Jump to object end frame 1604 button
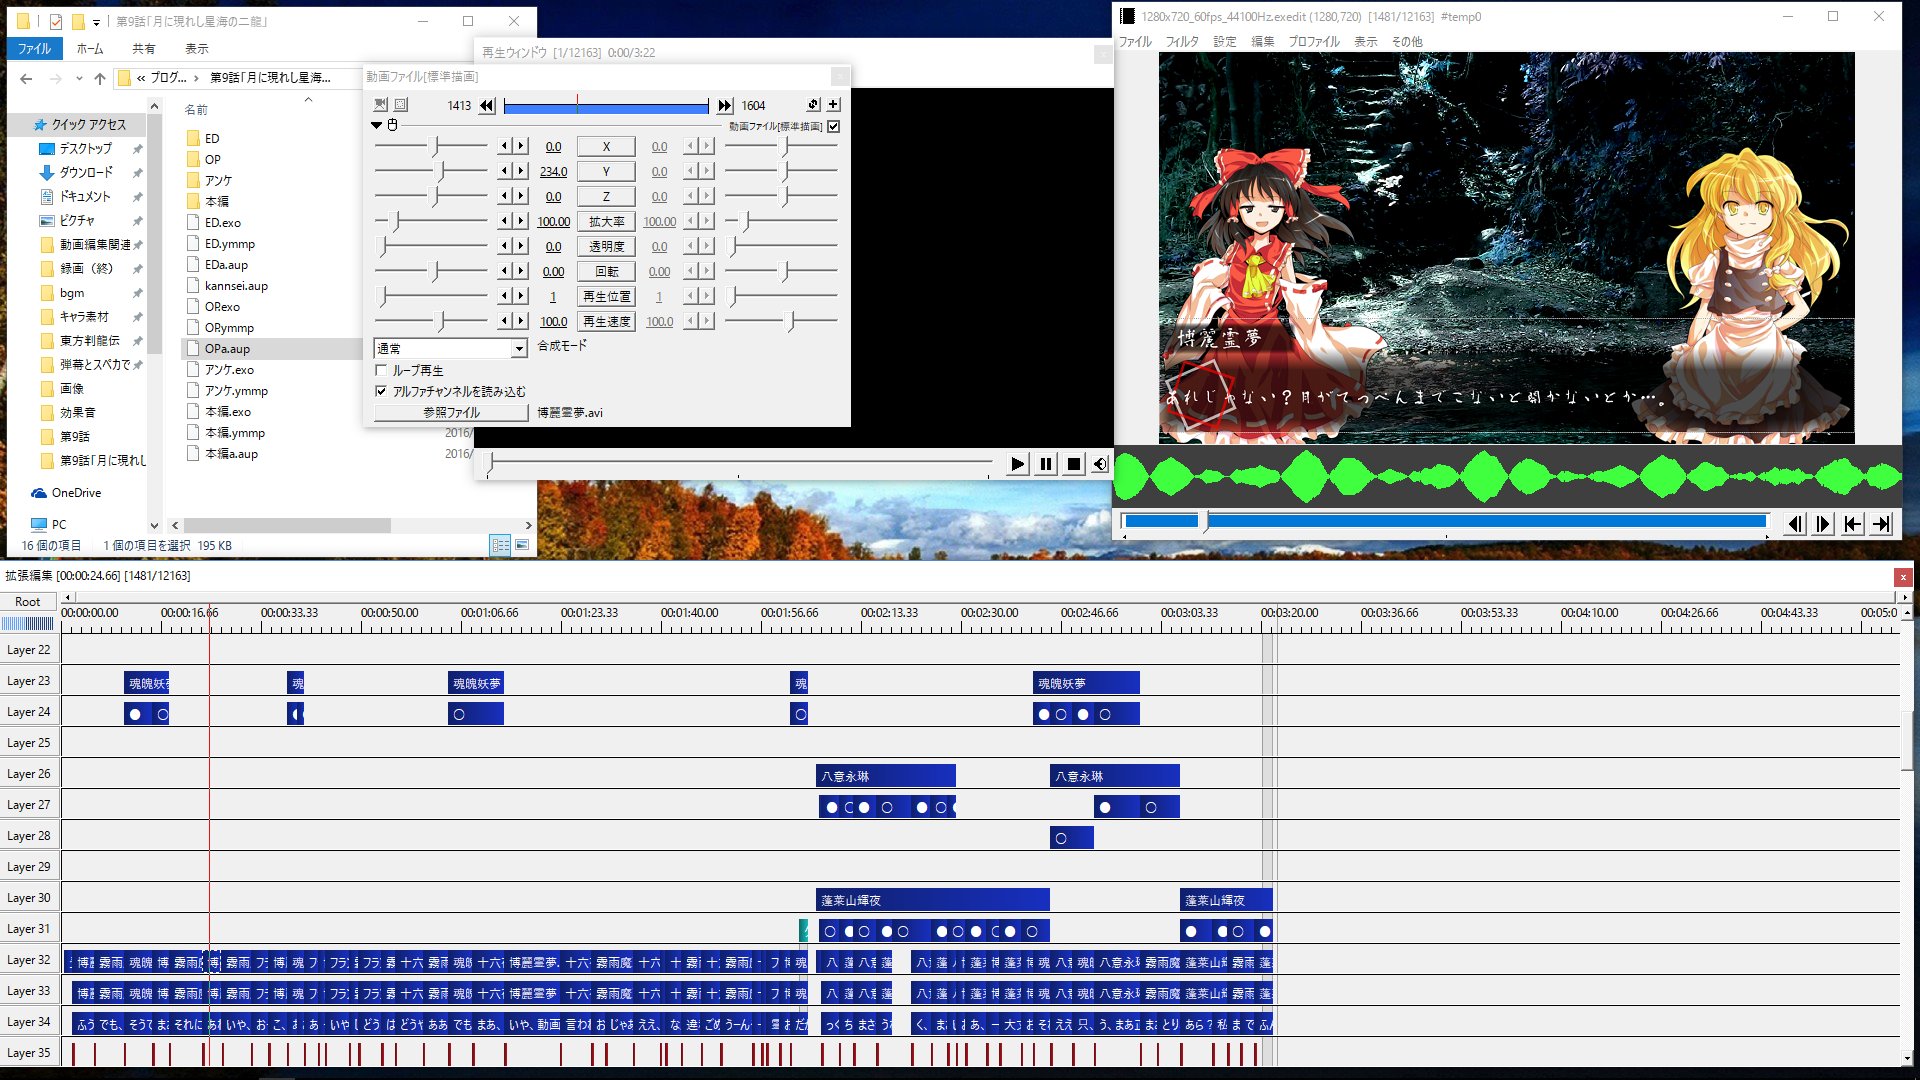This screenshot has height=1080, width=1920. click(725, 105)
